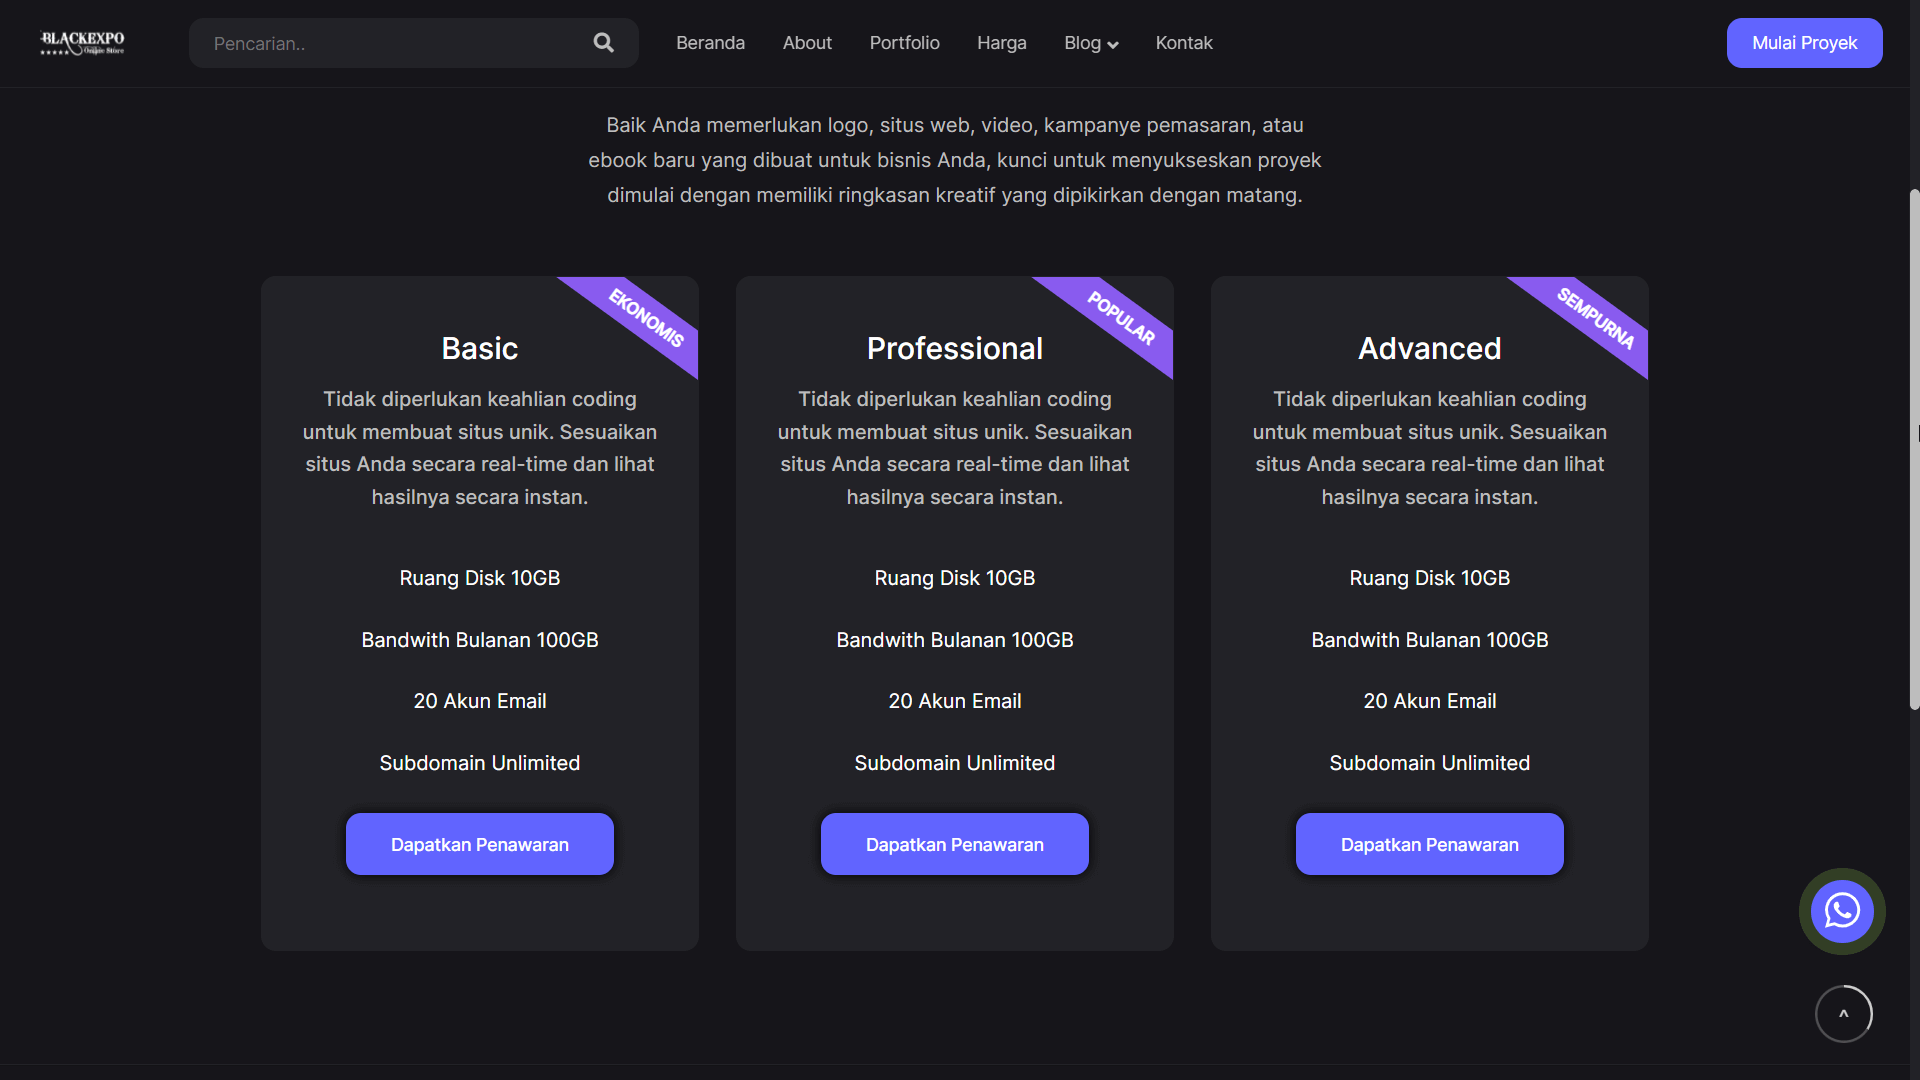Open the WhatsApp chat widget
The image size is (1920, 1080).
tap(1841, 911)
